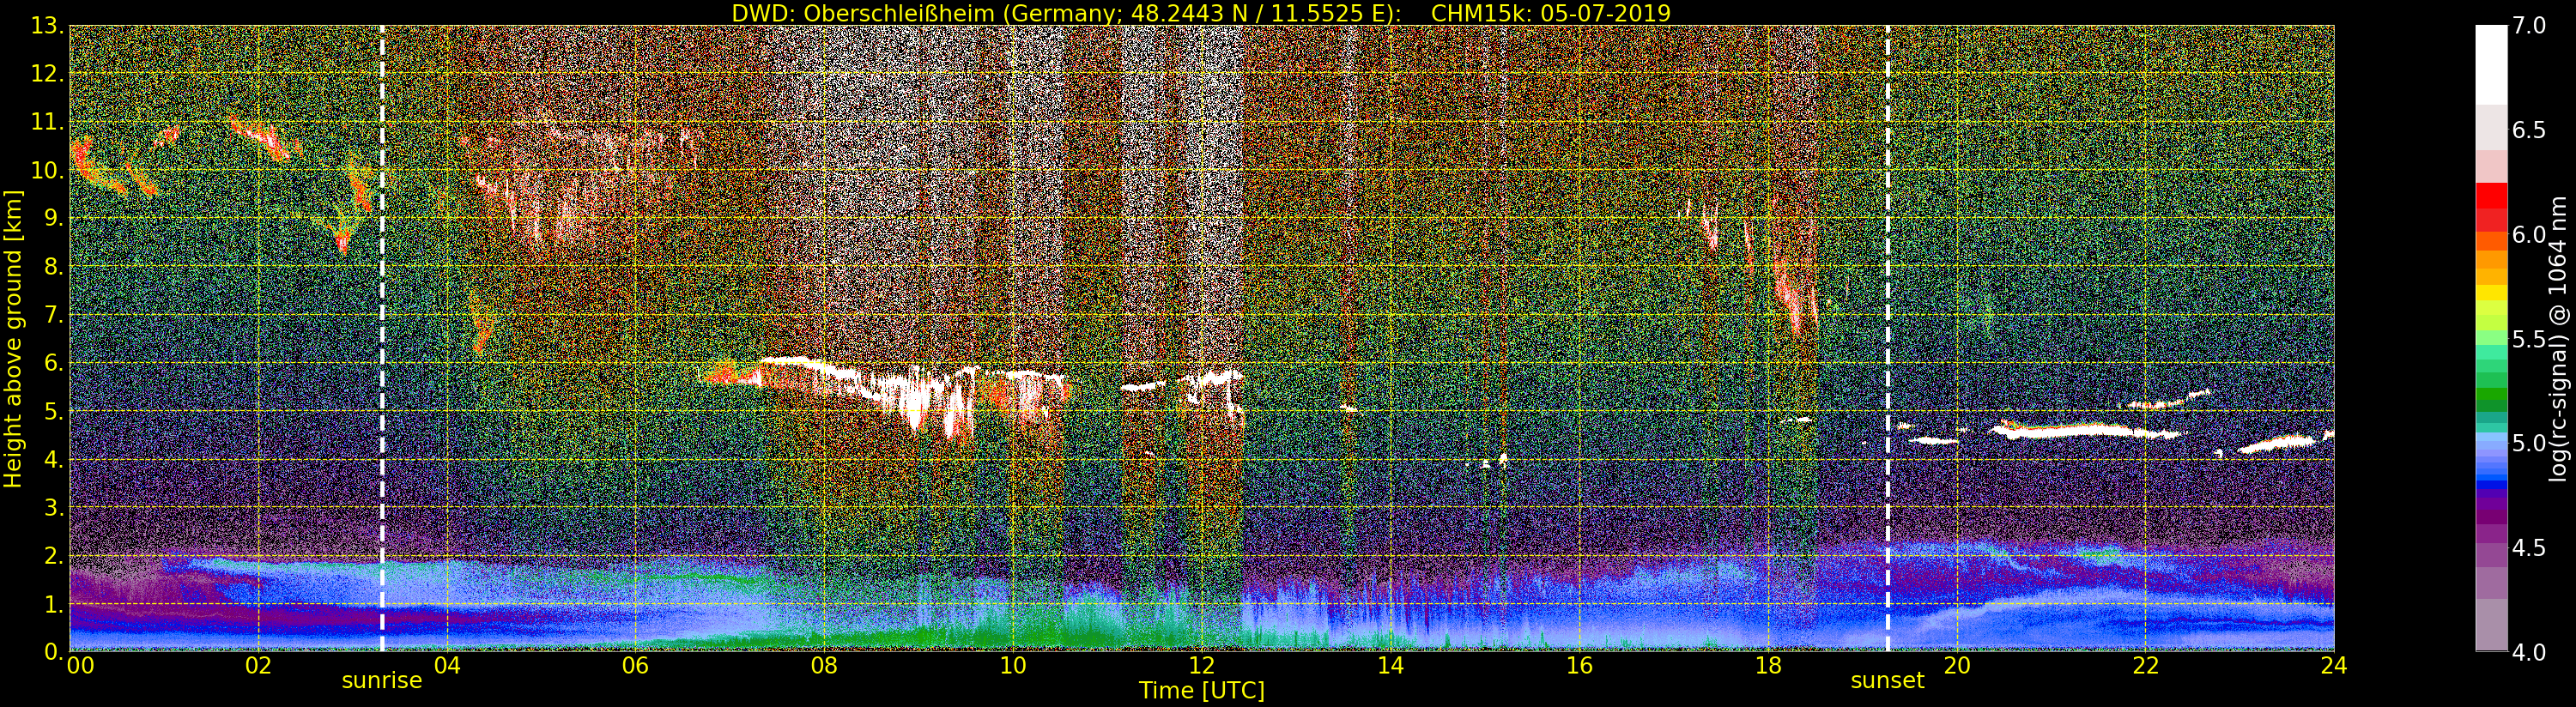Image resolution: width=2576 pixels, height=707 pixels.
Task: Click the sunset dashed vertical line
Action: (1887, 340)
